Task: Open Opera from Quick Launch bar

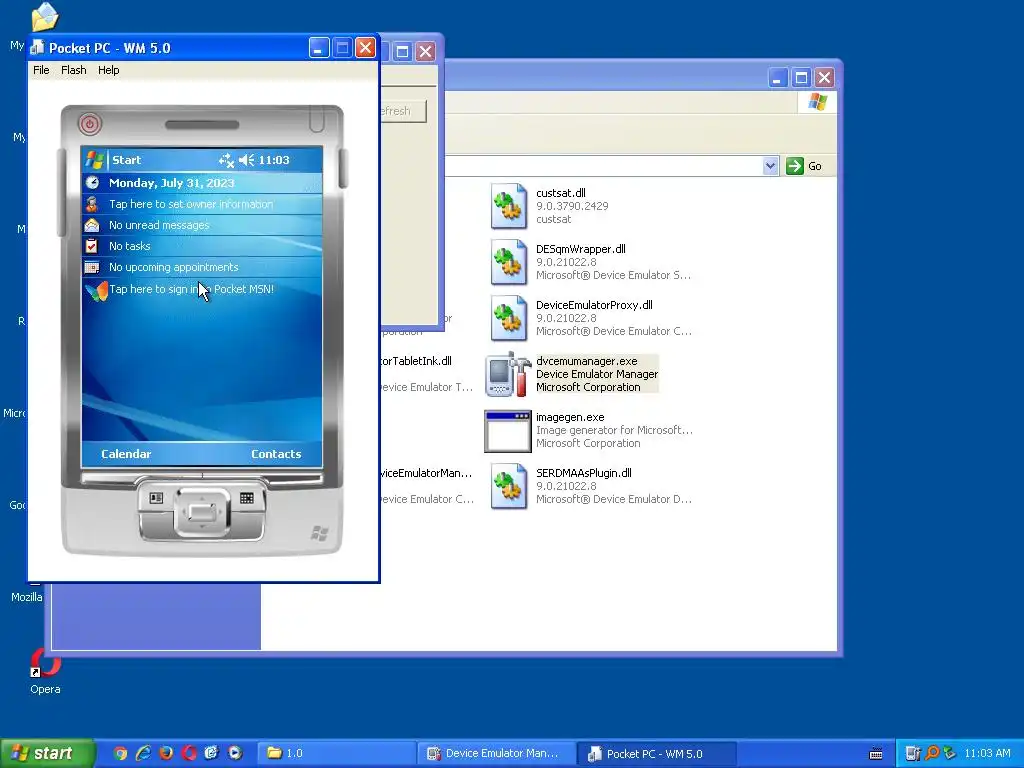Action: (x=189, y=753)
